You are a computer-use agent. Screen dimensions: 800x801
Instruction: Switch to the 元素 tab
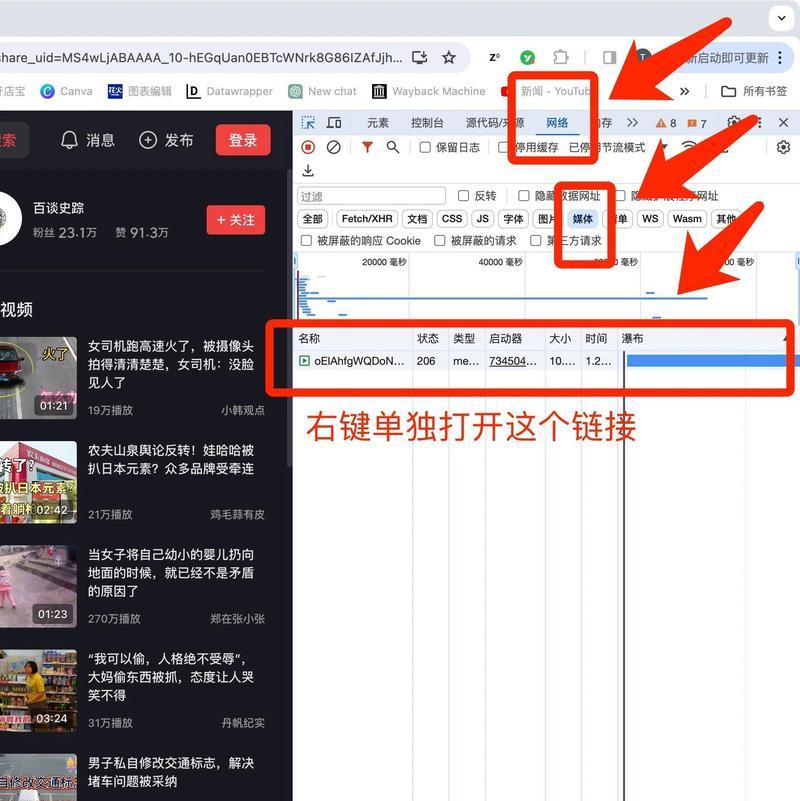tap(378, 123)
